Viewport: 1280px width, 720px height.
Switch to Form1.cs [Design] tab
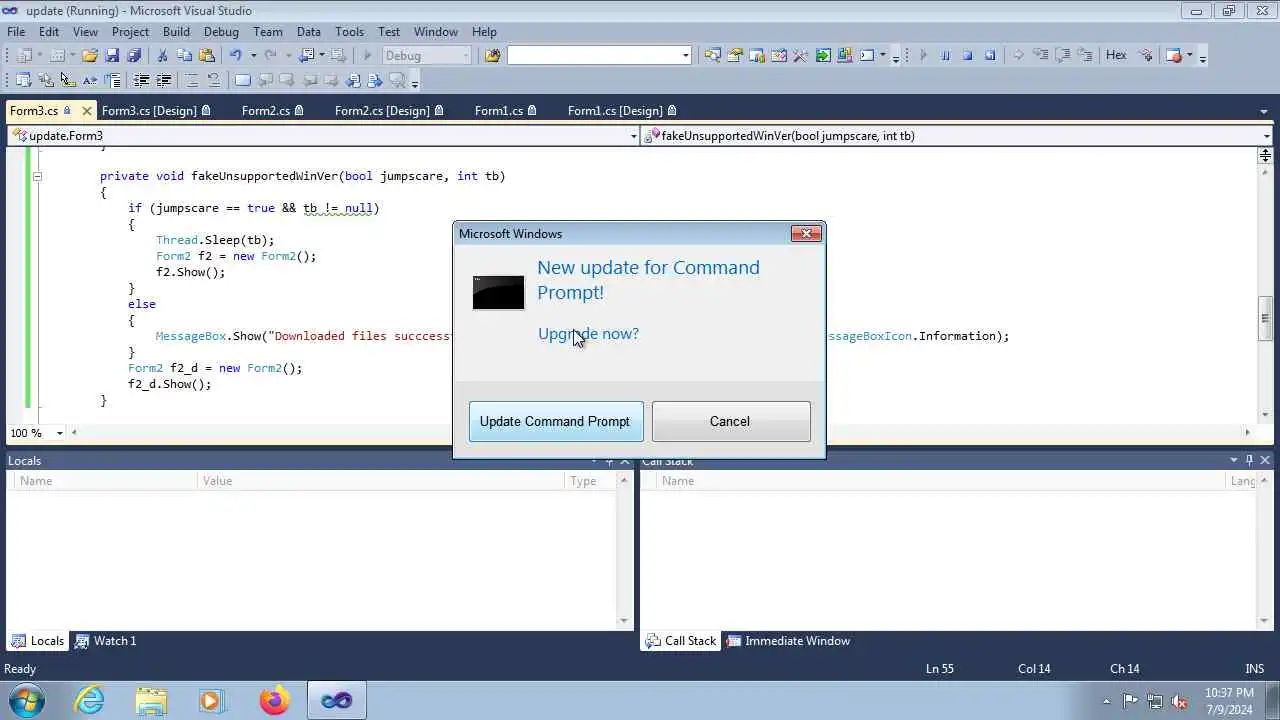click(x=622, y=110)
